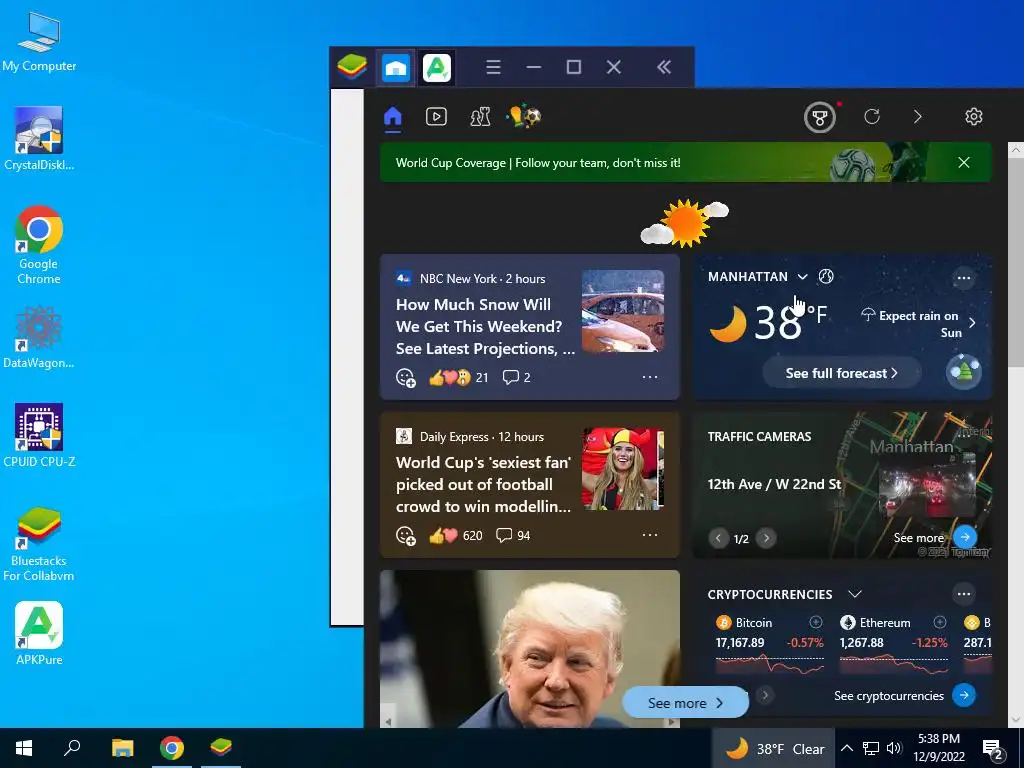Click the BlueStacks logo in title bar

pyautogui.click(x=352, y=67)
